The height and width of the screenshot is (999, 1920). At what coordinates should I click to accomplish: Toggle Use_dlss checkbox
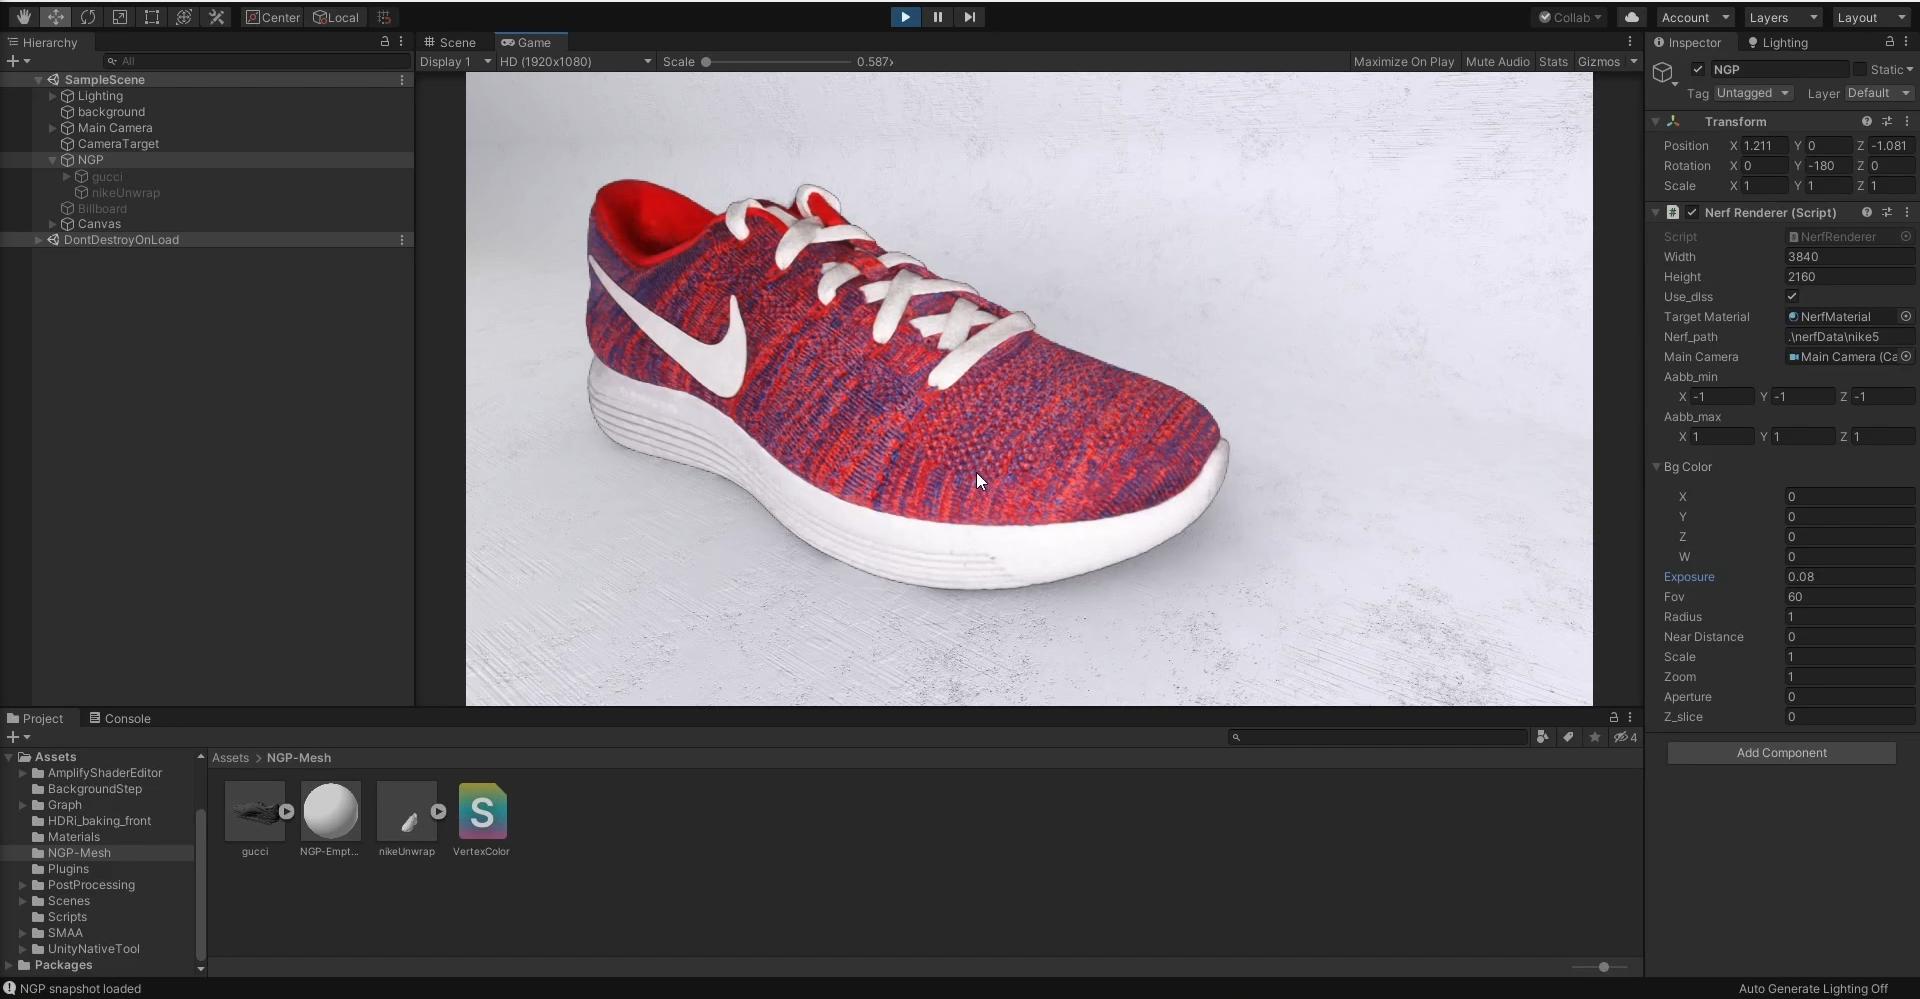[x=1792, y=296]
